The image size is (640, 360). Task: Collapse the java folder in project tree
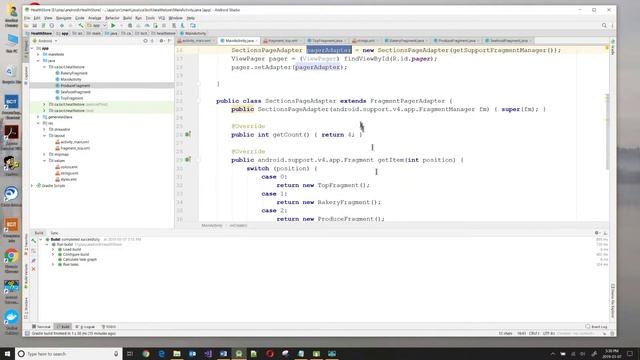pos(38,60)
